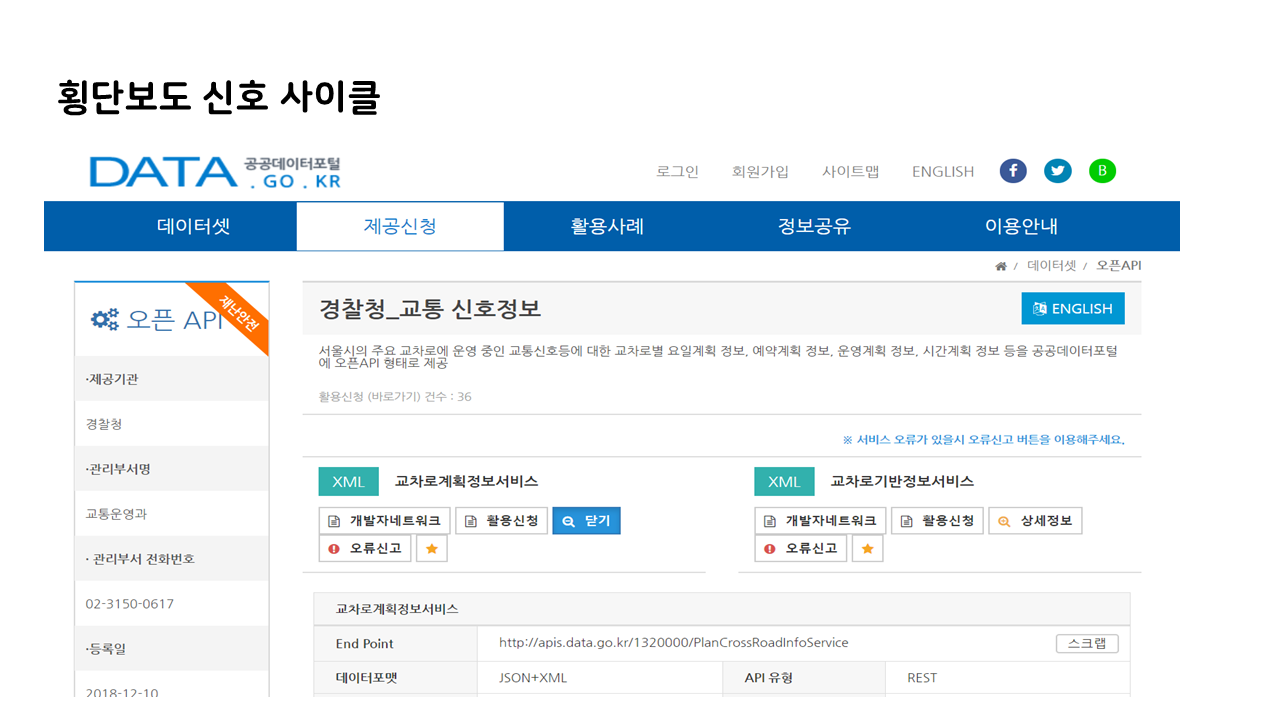The width and height of the screenshot is (1280, 720).
Task: Click the 스크랩 button by End Point
Action: point(1087,644)
